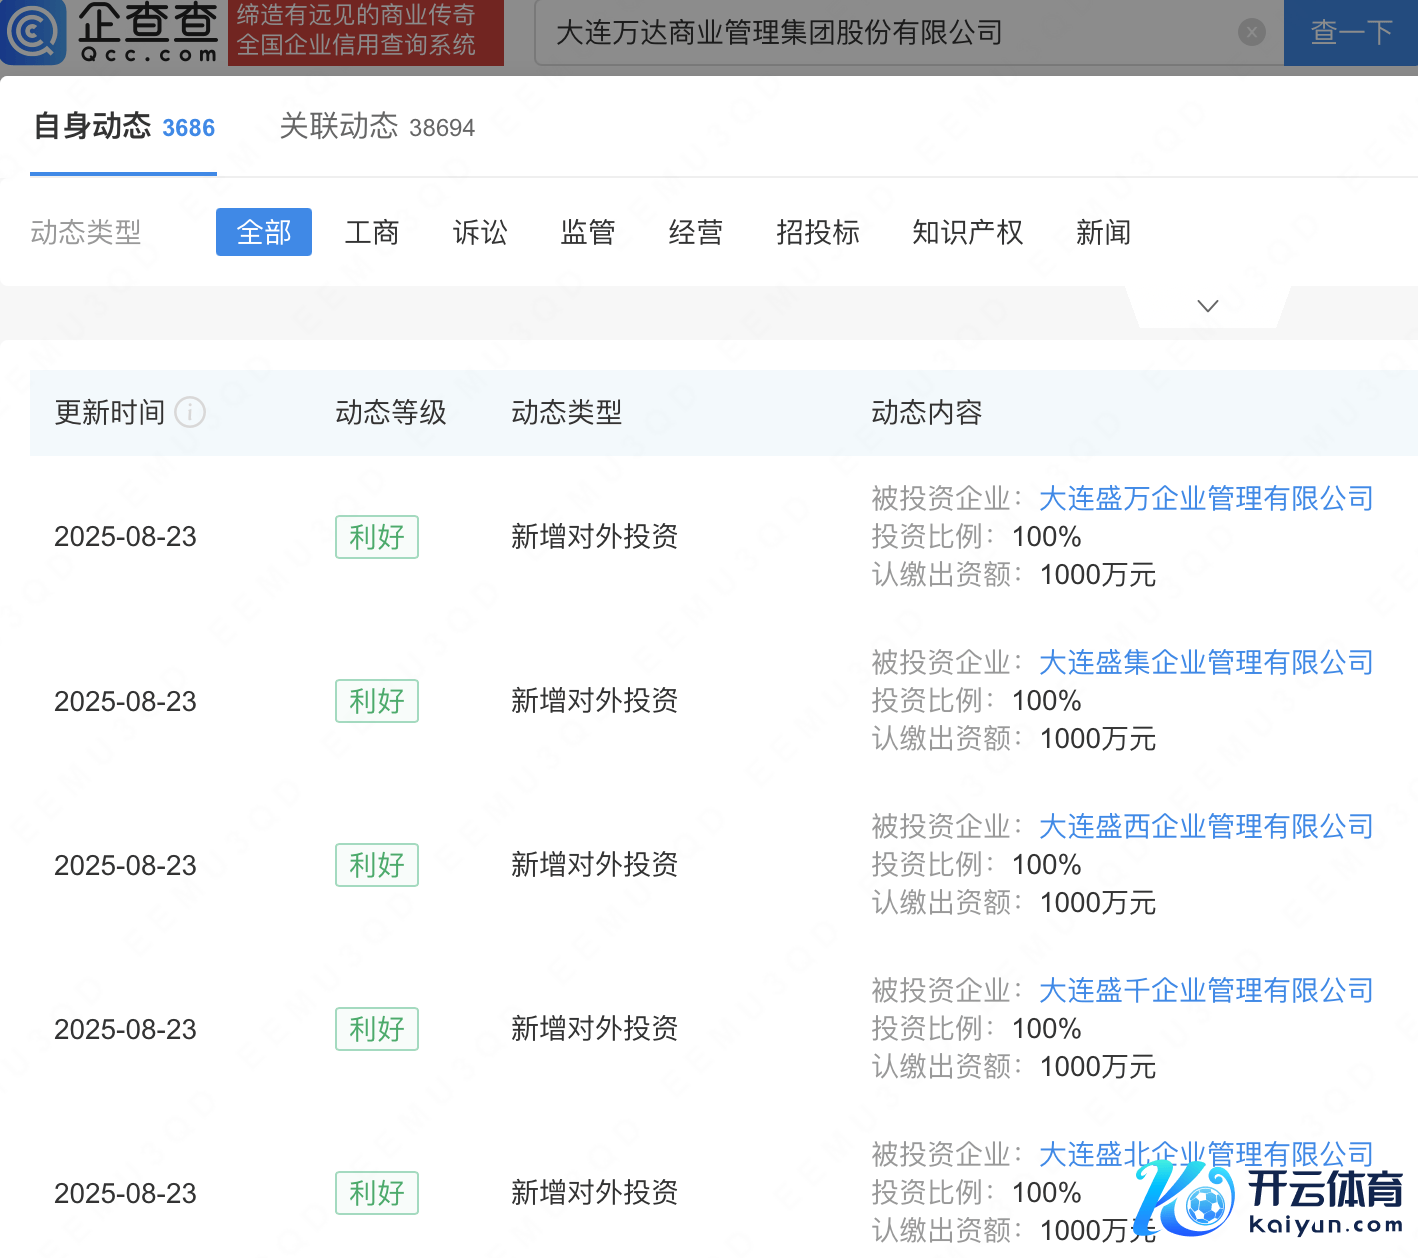Filter dynamics by 诉讼

click(480, 232)
